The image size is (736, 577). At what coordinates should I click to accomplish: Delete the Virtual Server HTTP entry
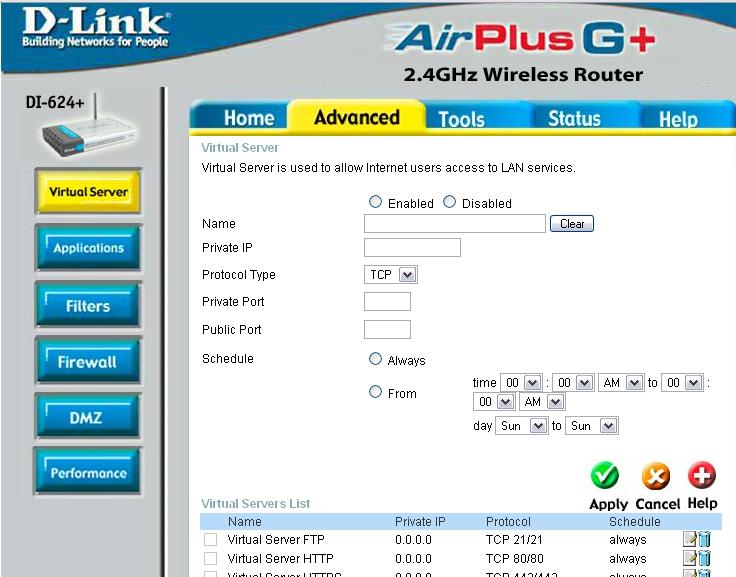coord(705,559)
